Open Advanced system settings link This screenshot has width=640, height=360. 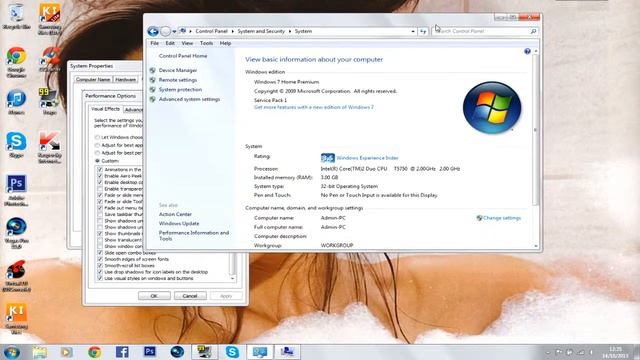(189, 99)
